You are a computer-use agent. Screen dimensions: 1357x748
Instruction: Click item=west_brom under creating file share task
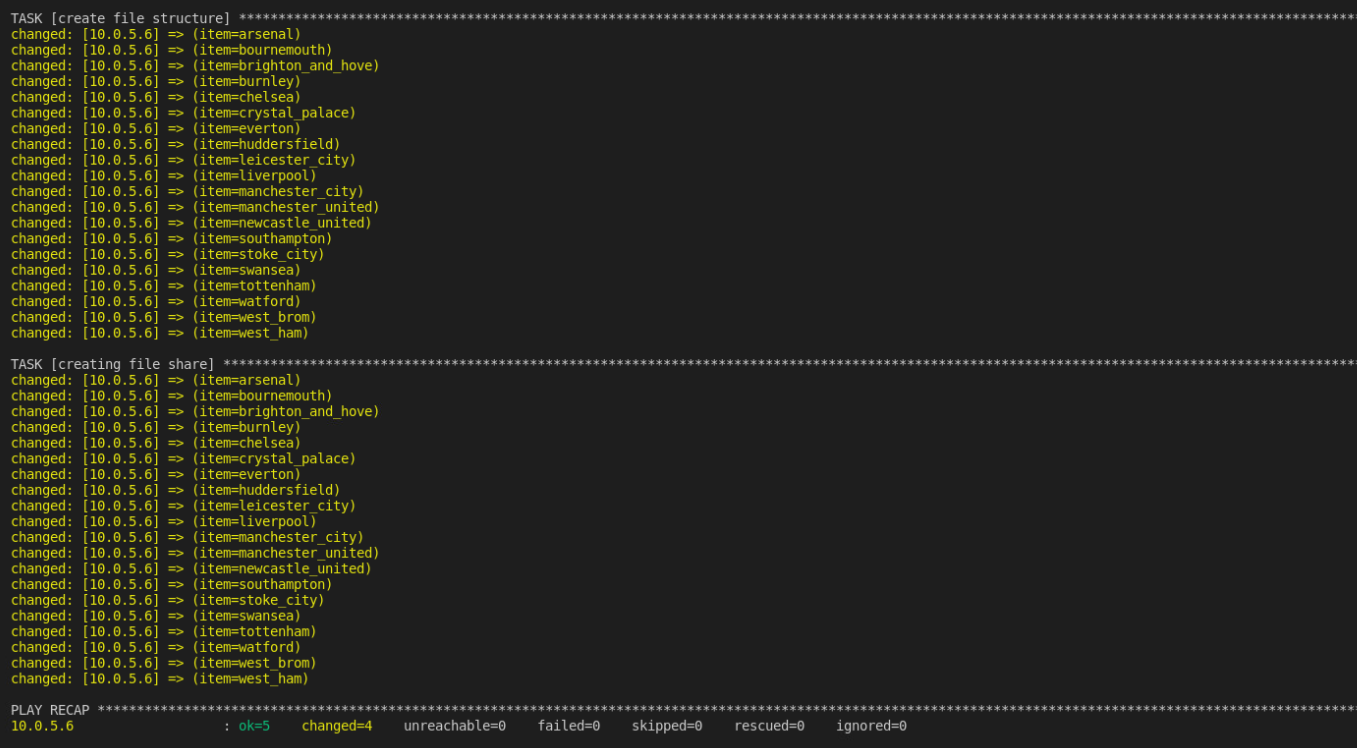(x=254, y=663)
